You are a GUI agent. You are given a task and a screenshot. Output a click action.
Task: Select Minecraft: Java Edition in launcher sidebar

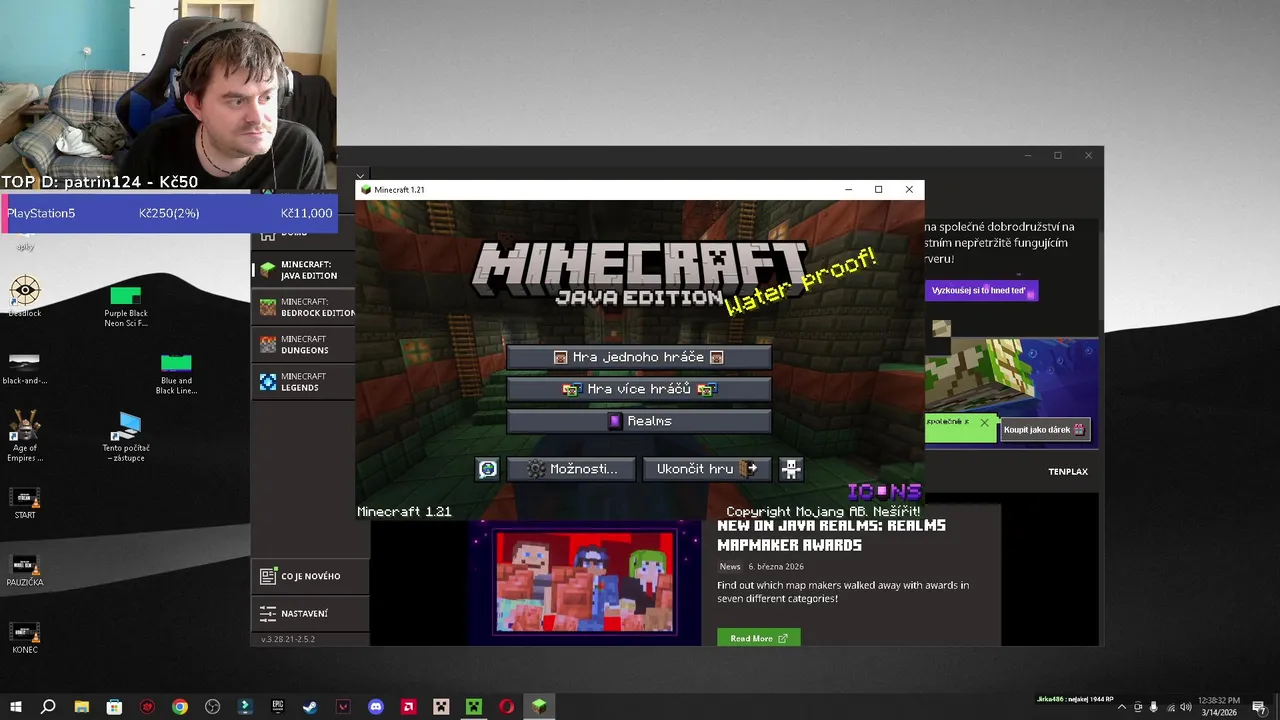[303, 270]
